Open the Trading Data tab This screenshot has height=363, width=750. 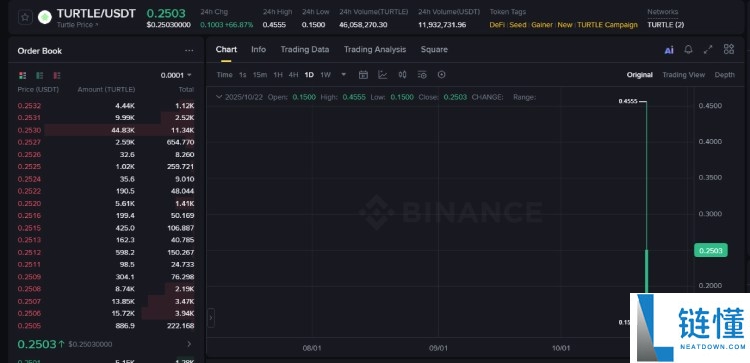305,49
